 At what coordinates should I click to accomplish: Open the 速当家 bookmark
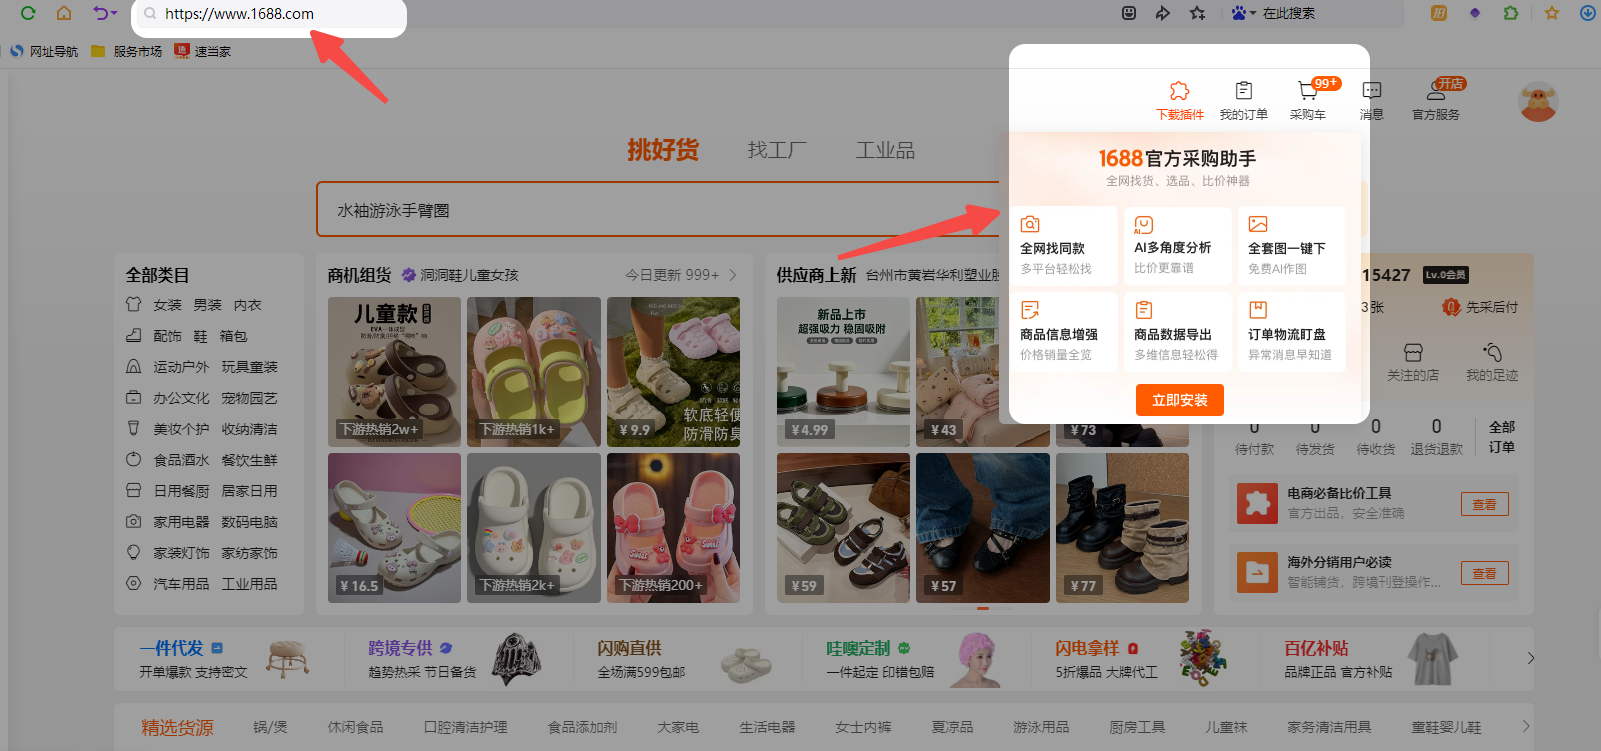point(202,51)
